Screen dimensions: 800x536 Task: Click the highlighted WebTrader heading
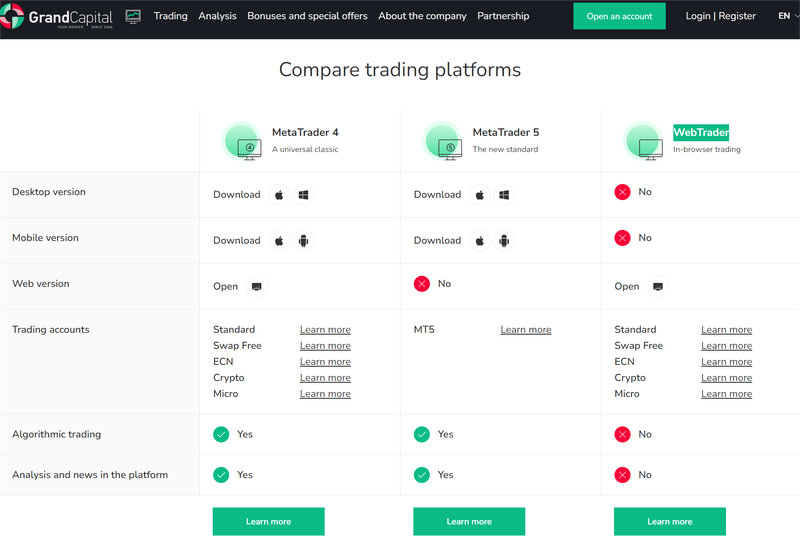click(x=701, y=133)
